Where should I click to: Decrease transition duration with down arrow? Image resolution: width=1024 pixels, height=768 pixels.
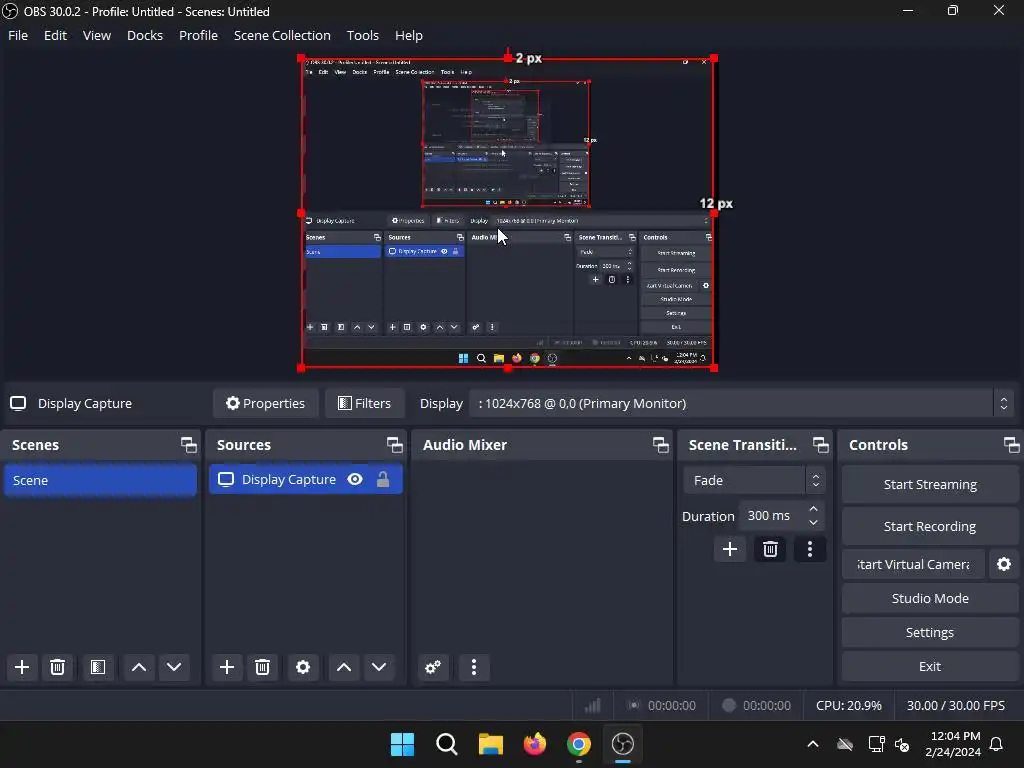(813, 522)
